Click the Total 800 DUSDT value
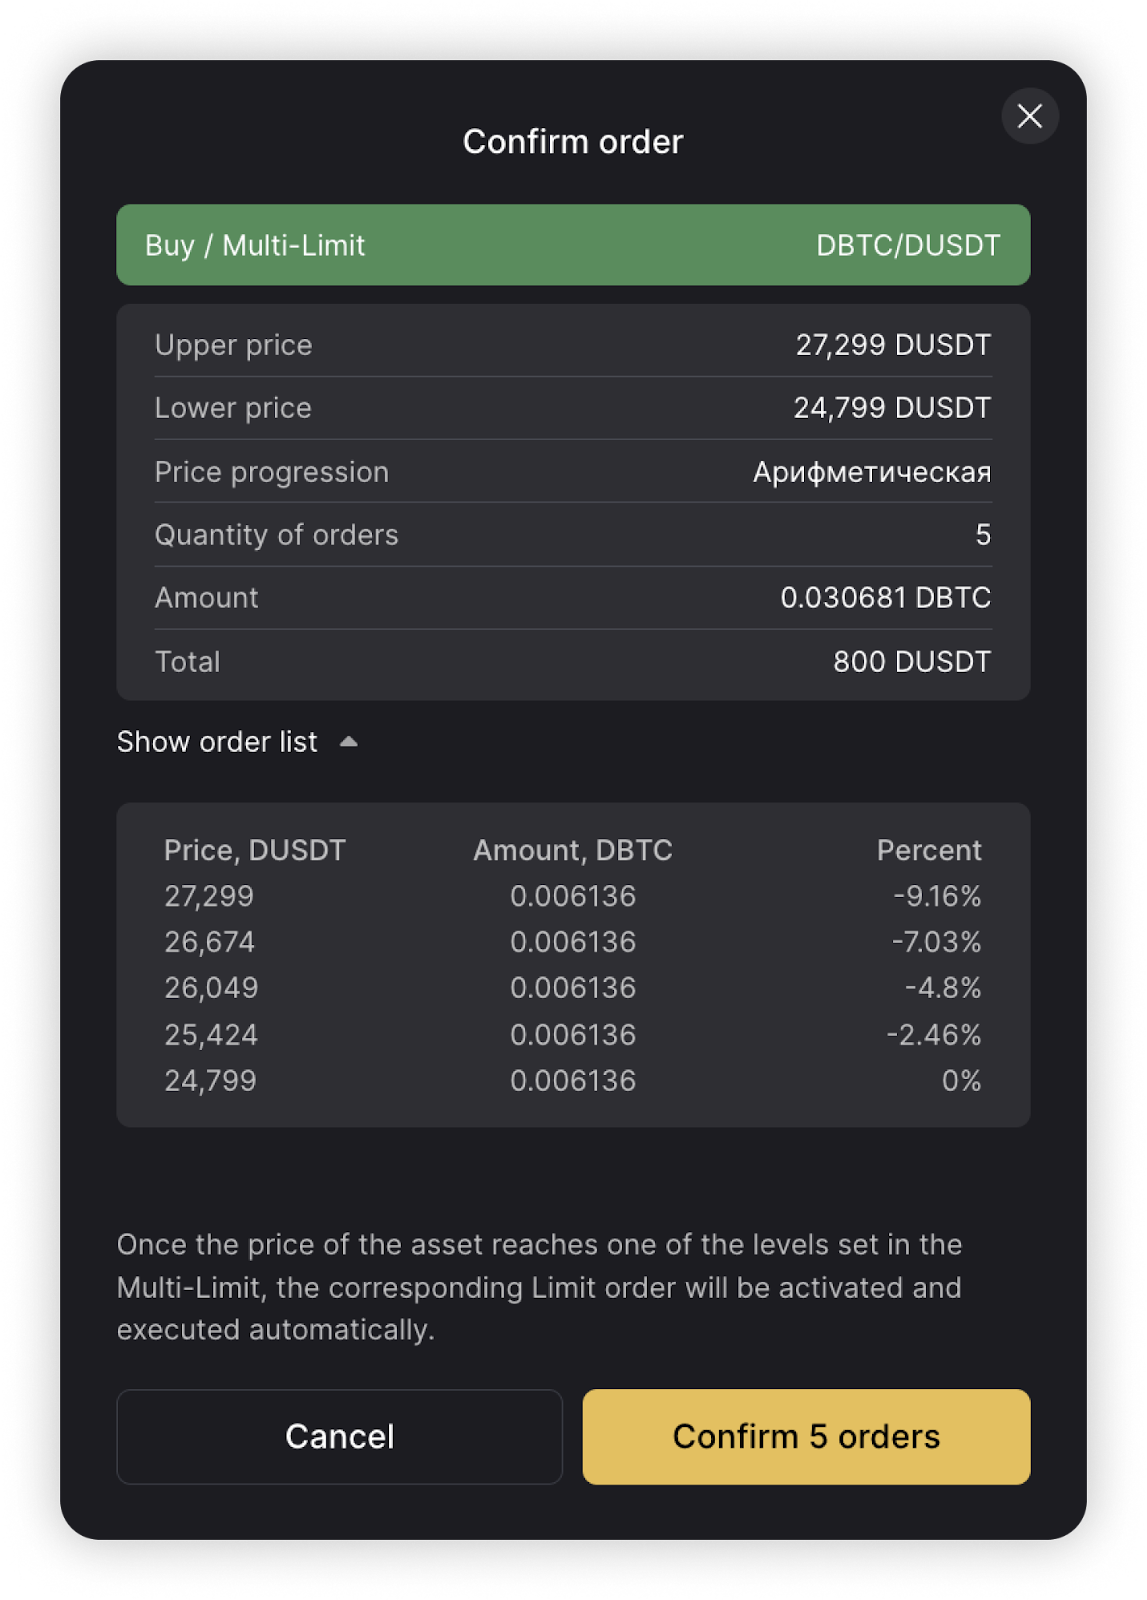The height and width of the screenshot is (1600, 1147). [911, 662]
